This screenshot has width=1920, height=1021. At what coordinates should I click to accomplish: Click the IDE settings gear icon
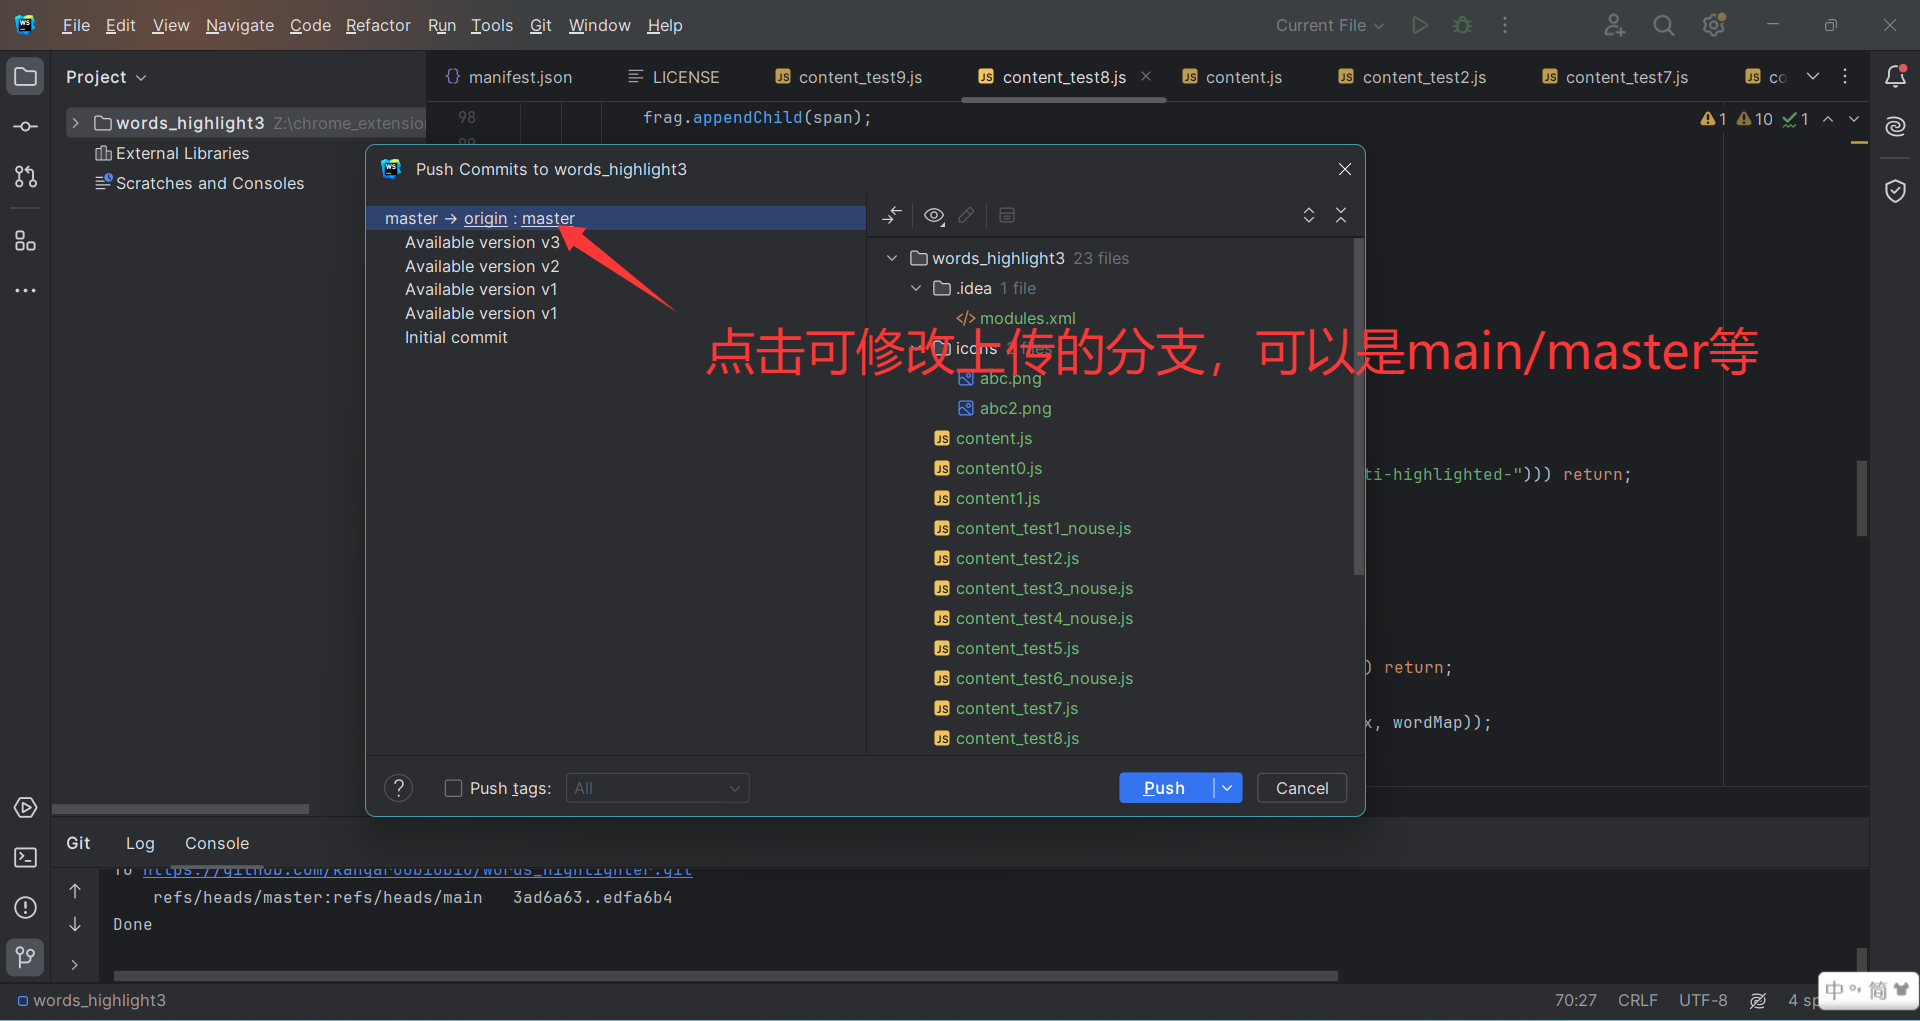[1713, 25]
